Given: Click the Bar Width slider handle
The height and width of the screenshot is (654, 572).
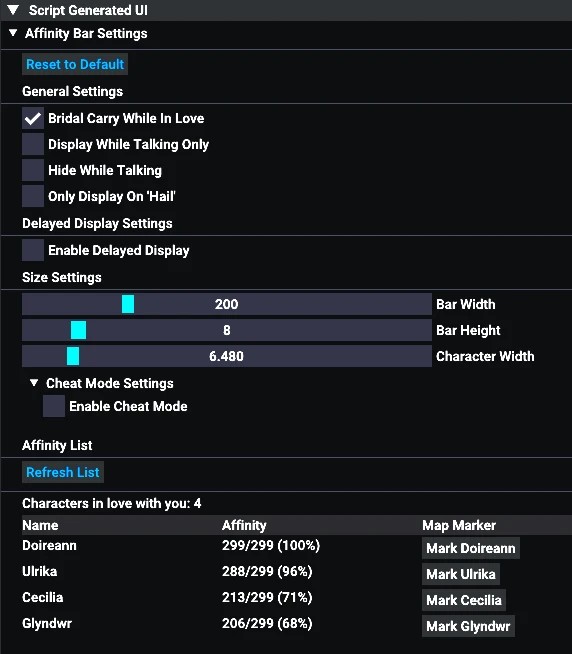Looking at the screenshot, I should [x=128, y=304].
